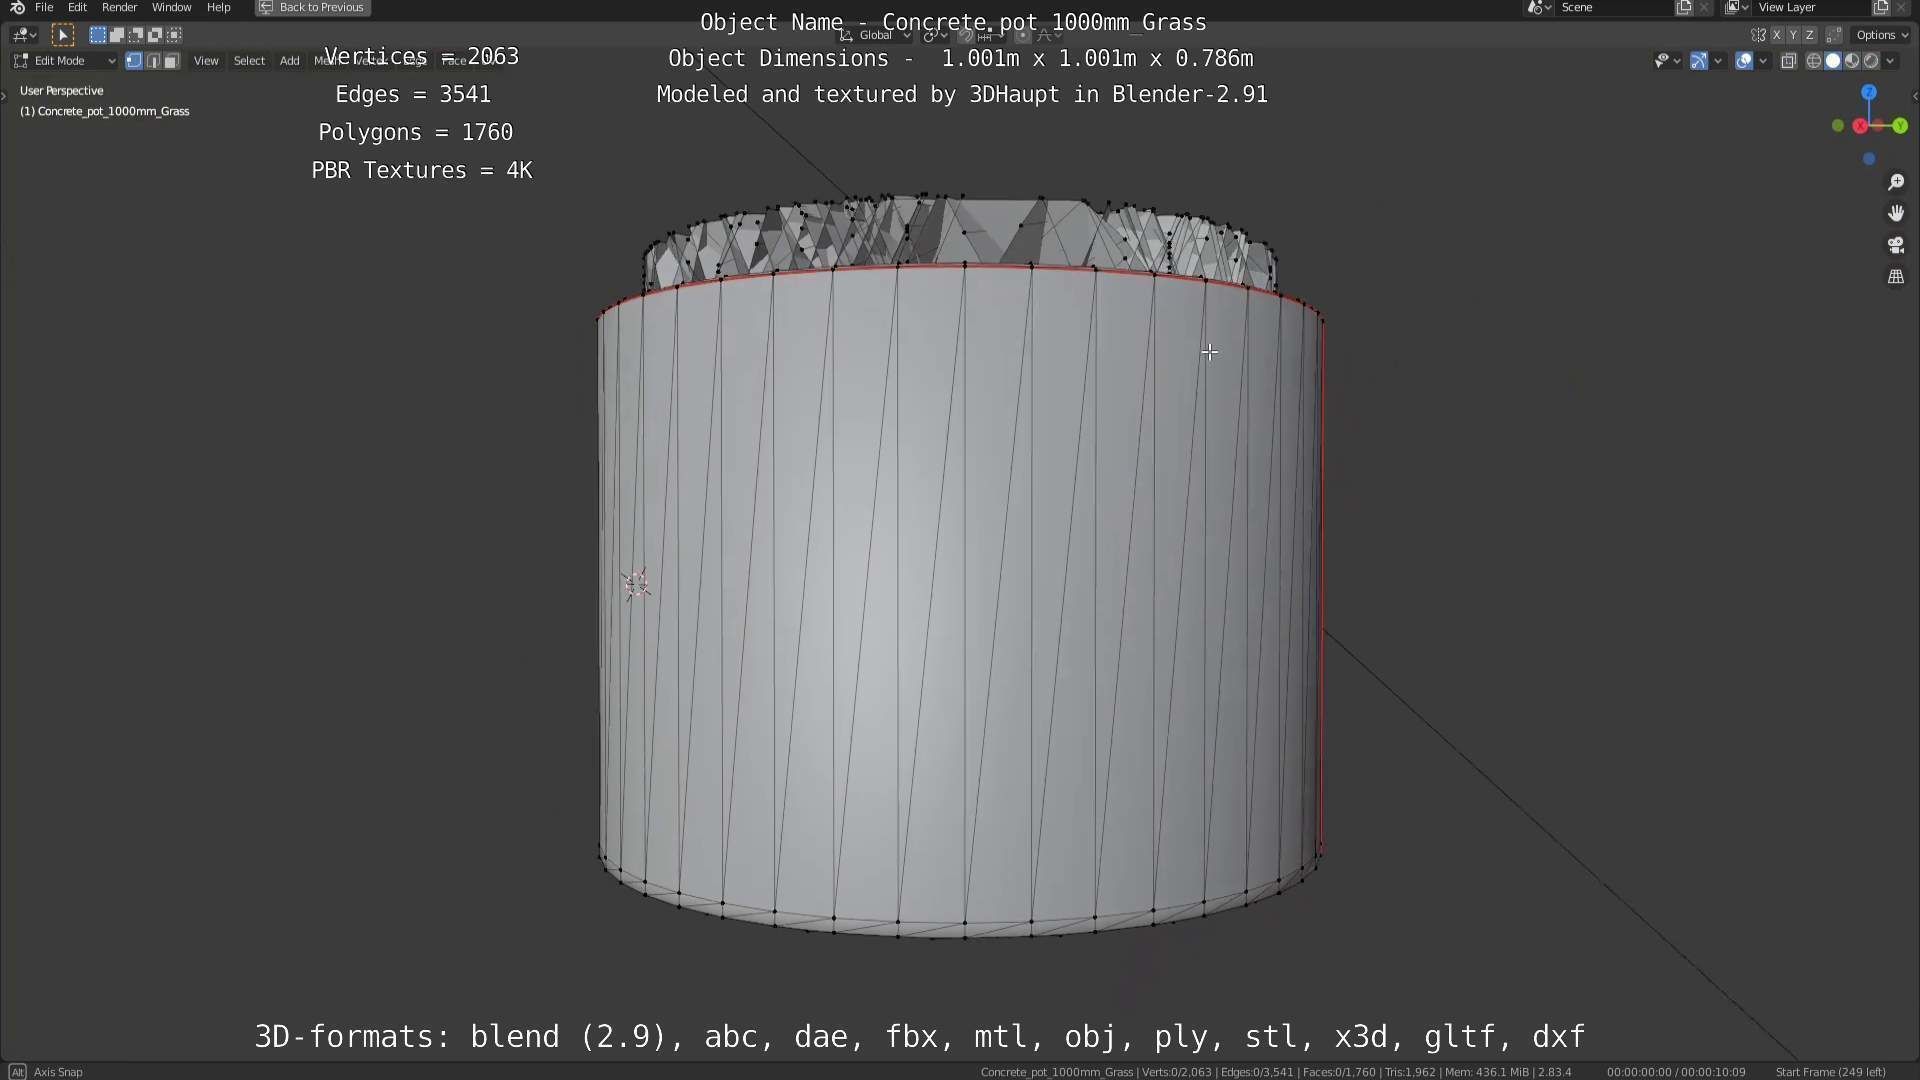
Task: Open selectability and visibility popover
Action: [1667, 61]
